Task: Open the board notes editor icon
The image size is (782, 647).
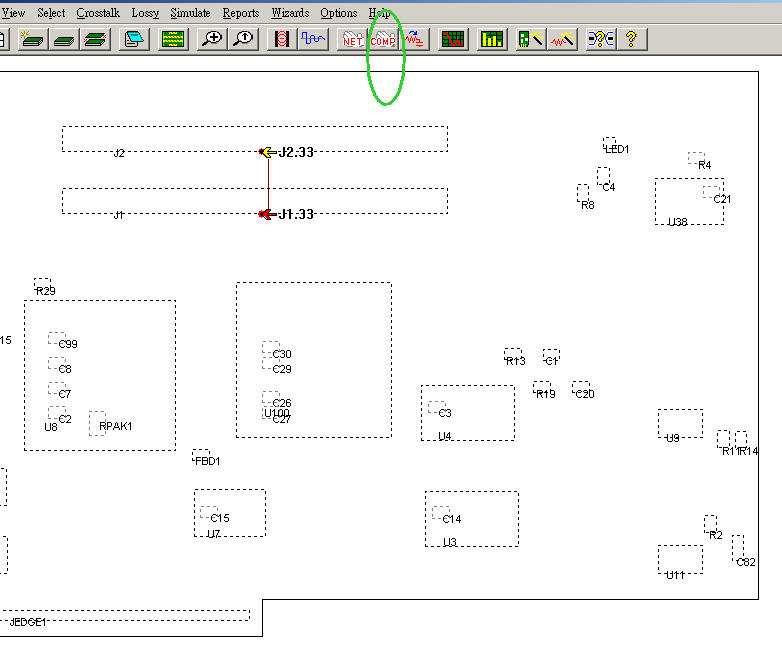Action: (134, 39)
